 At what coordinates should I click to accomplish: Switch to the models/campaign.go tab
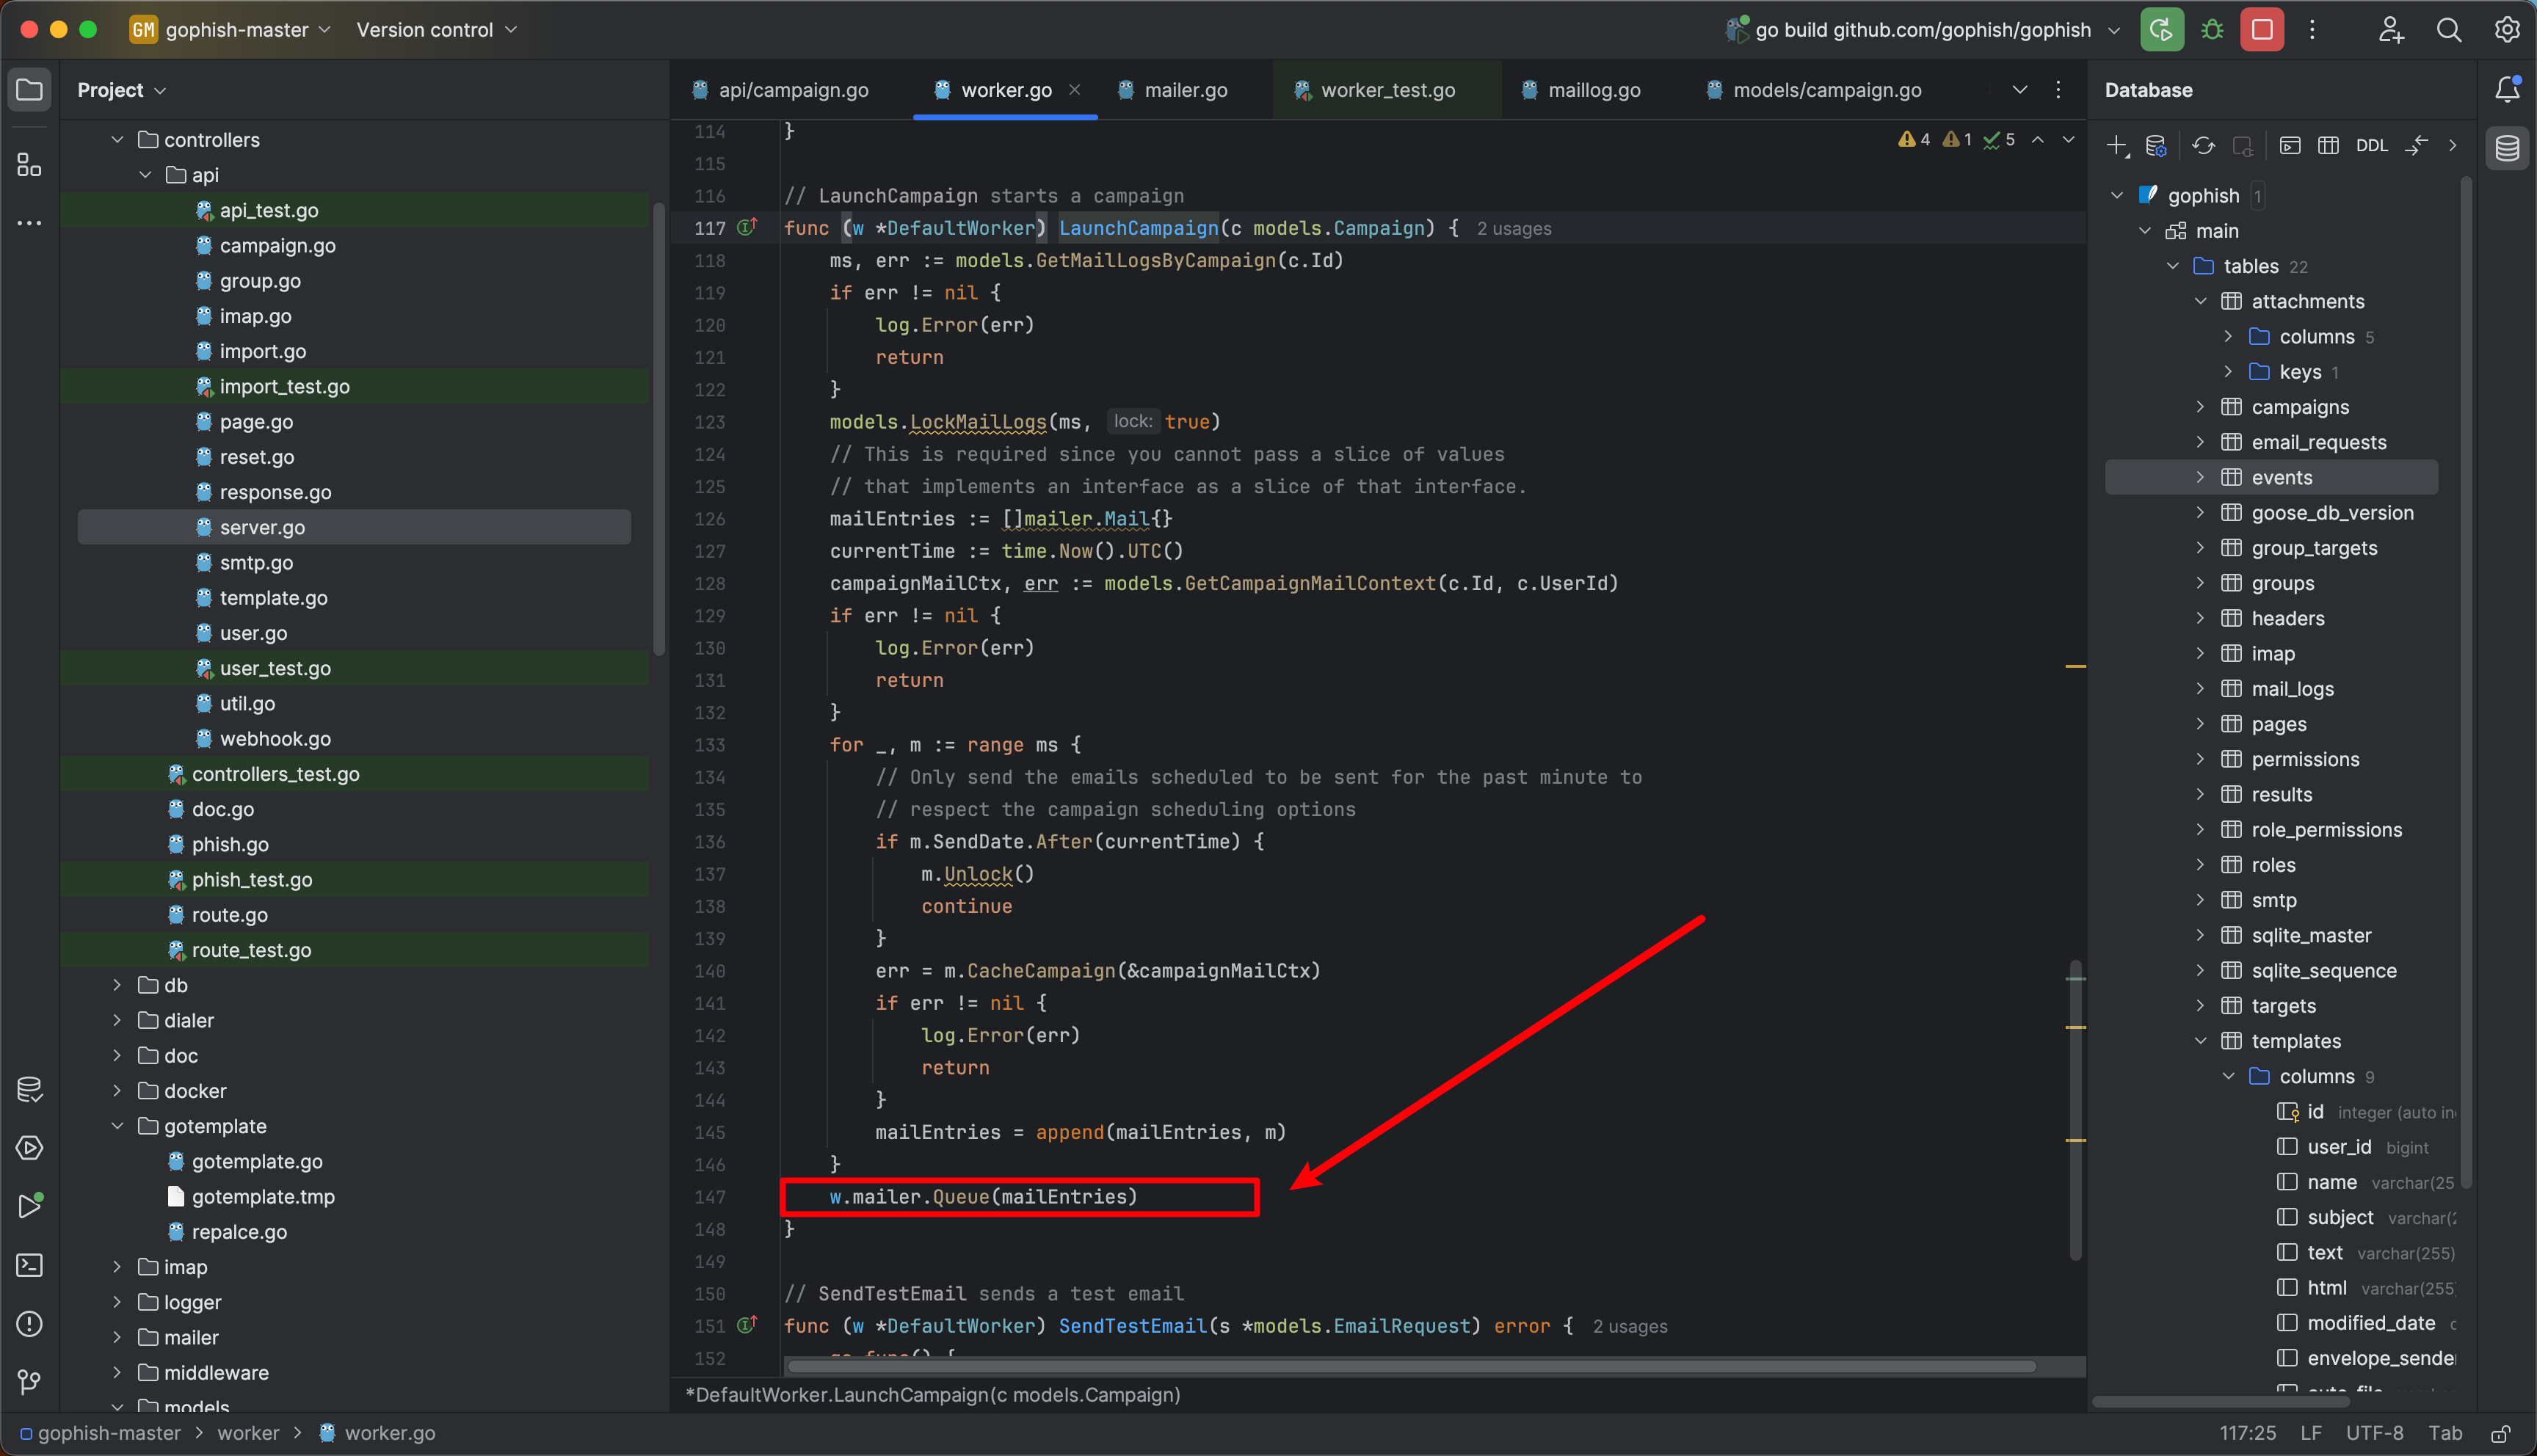pos(1813,90)
